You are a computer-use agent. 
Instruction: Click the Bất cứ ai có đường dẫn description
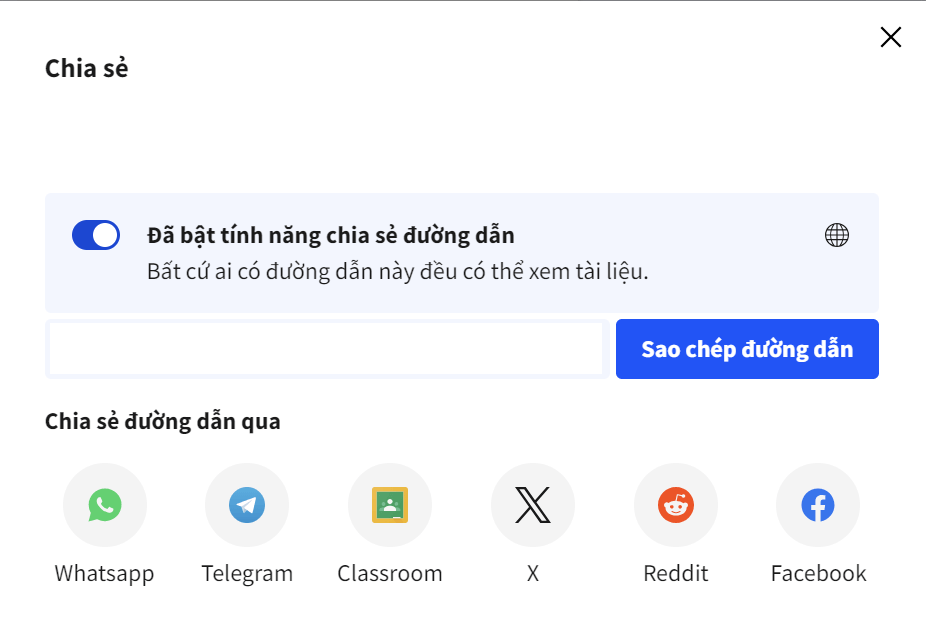coord(398,271)
